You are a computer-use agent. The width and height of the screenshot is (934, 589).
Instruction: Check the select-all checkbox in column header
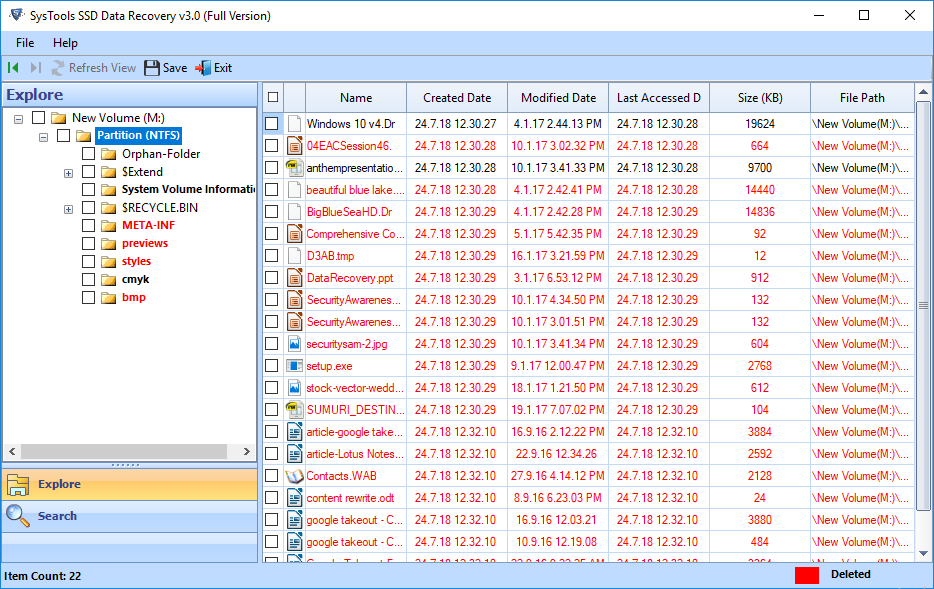(274, 96)
